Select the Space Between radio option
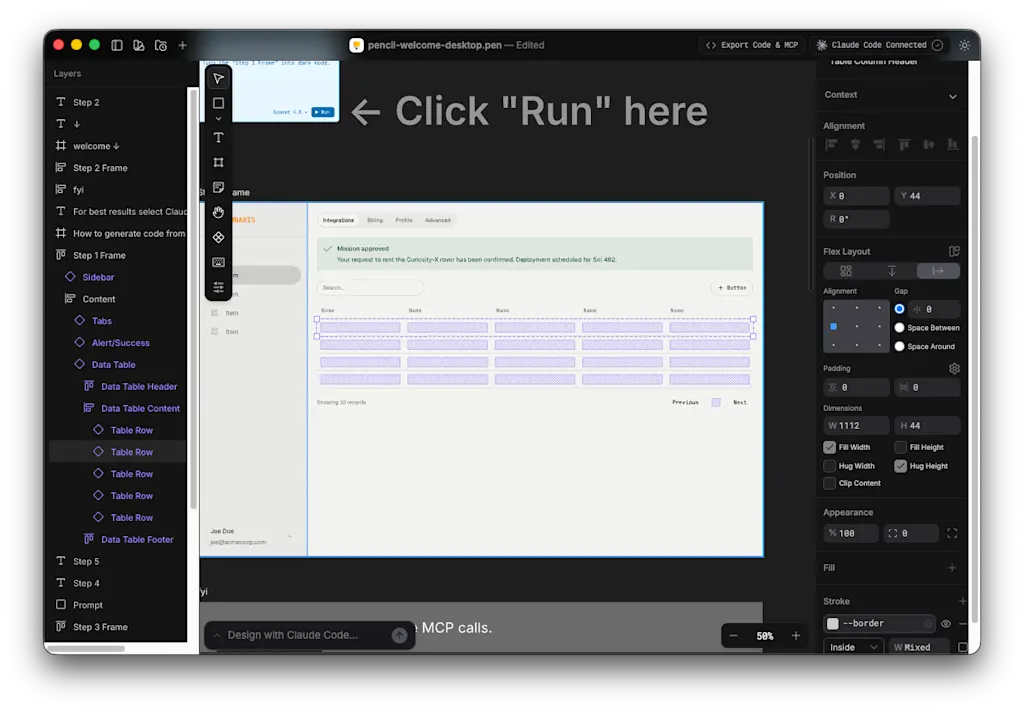 [899, 328]
